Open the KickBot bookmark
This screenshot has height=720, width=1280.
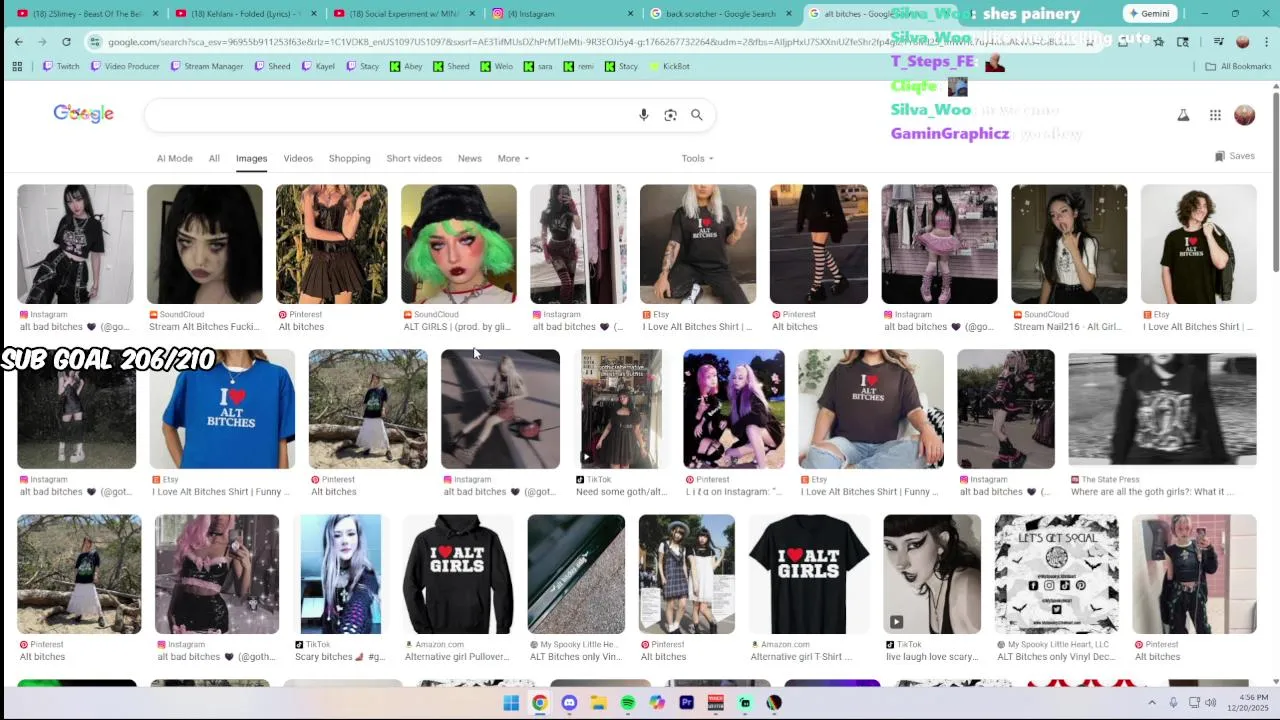669,66
